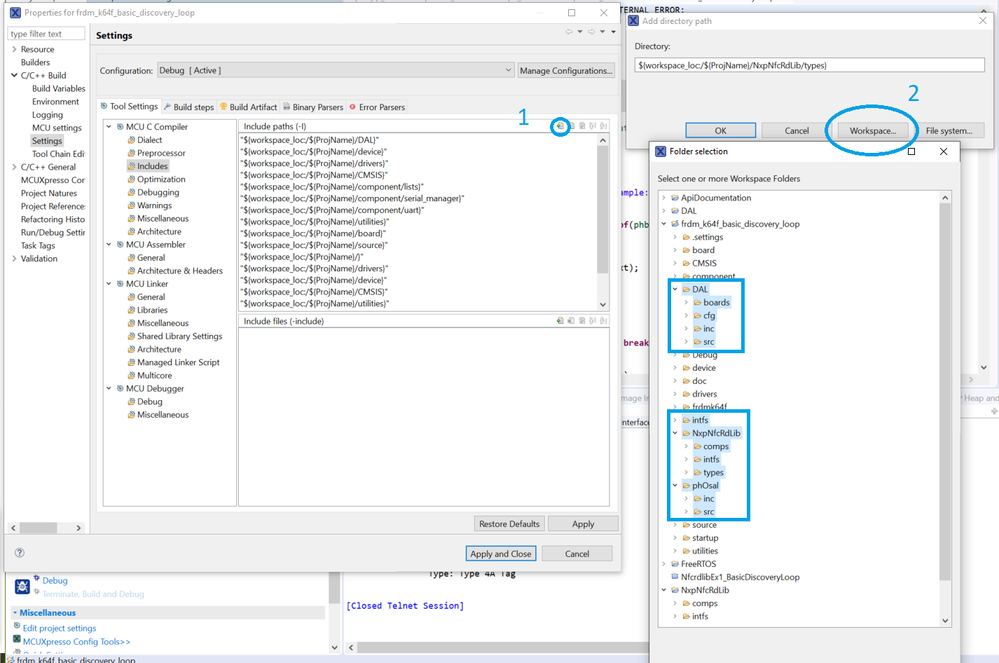Click the Apply and Close button
Viewport: 999px width, 663px height.
tap(501, 553)
